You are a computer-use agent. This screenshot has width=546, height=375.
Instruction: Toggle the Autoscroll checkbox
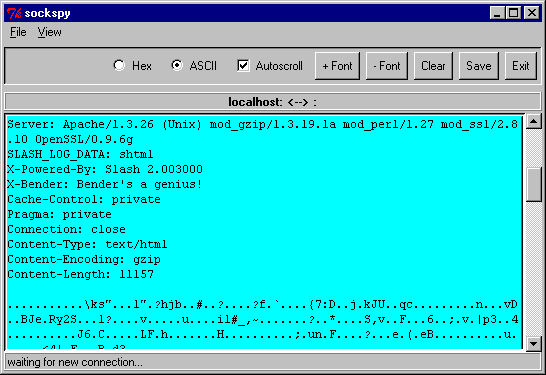tap(243, 65)
